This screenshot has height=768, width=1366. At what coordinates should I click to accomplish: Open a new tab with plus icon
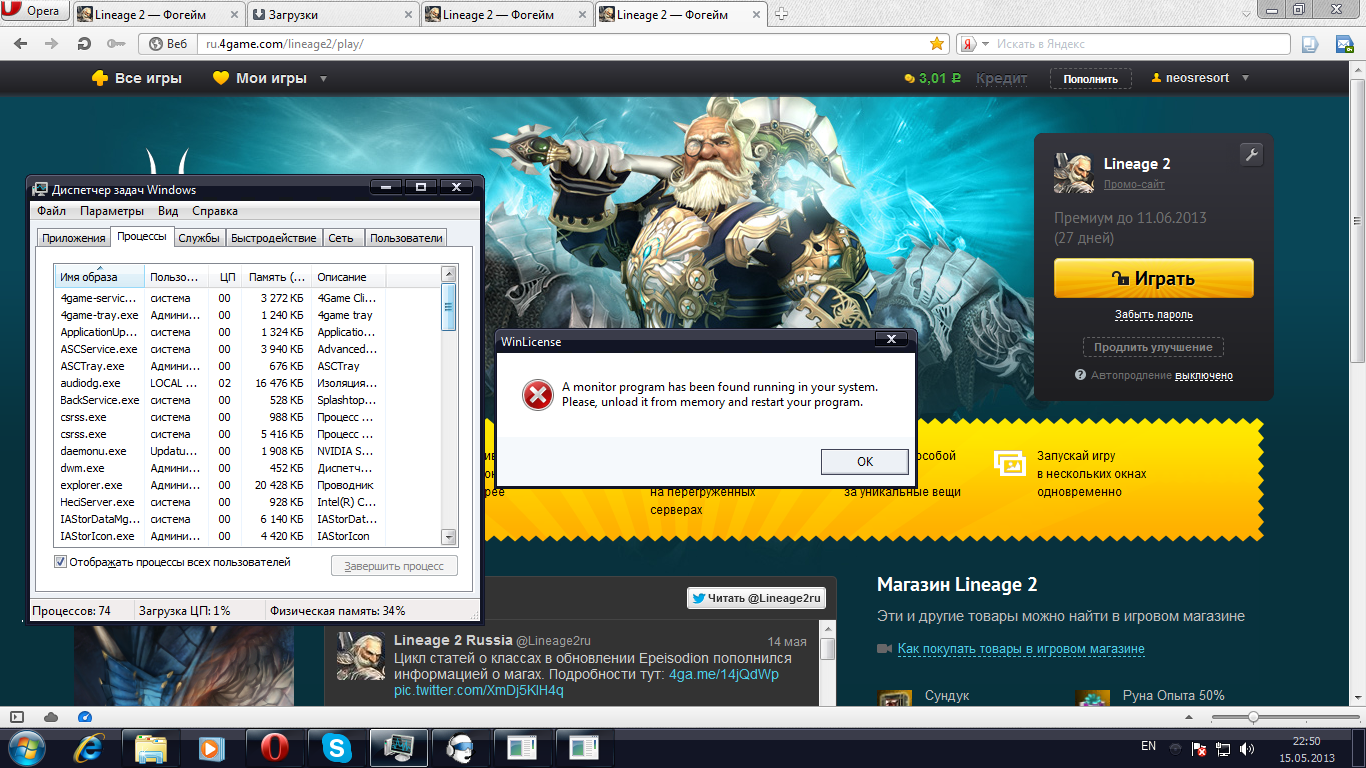(782, 13)
